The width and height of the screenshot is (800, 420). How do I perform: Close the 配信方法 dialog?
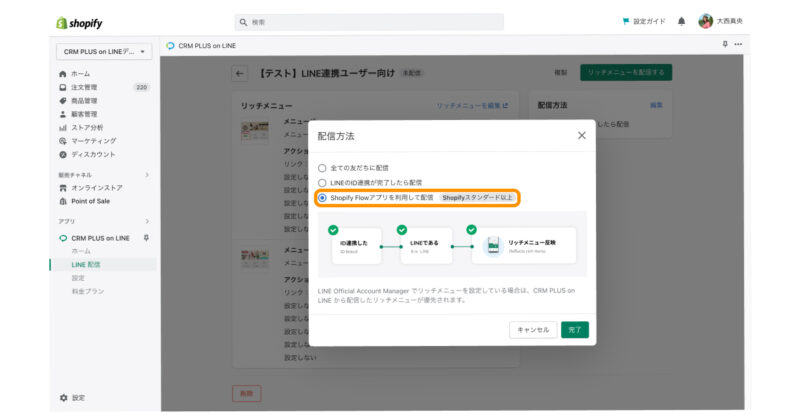582,136
